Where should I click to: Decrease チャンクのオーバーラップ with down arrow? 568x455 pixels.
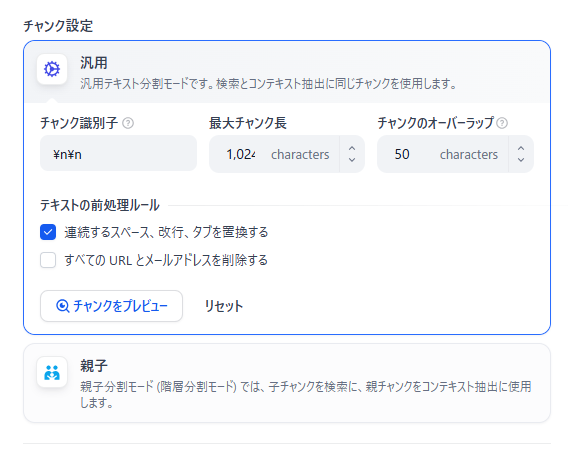(521, 160)
